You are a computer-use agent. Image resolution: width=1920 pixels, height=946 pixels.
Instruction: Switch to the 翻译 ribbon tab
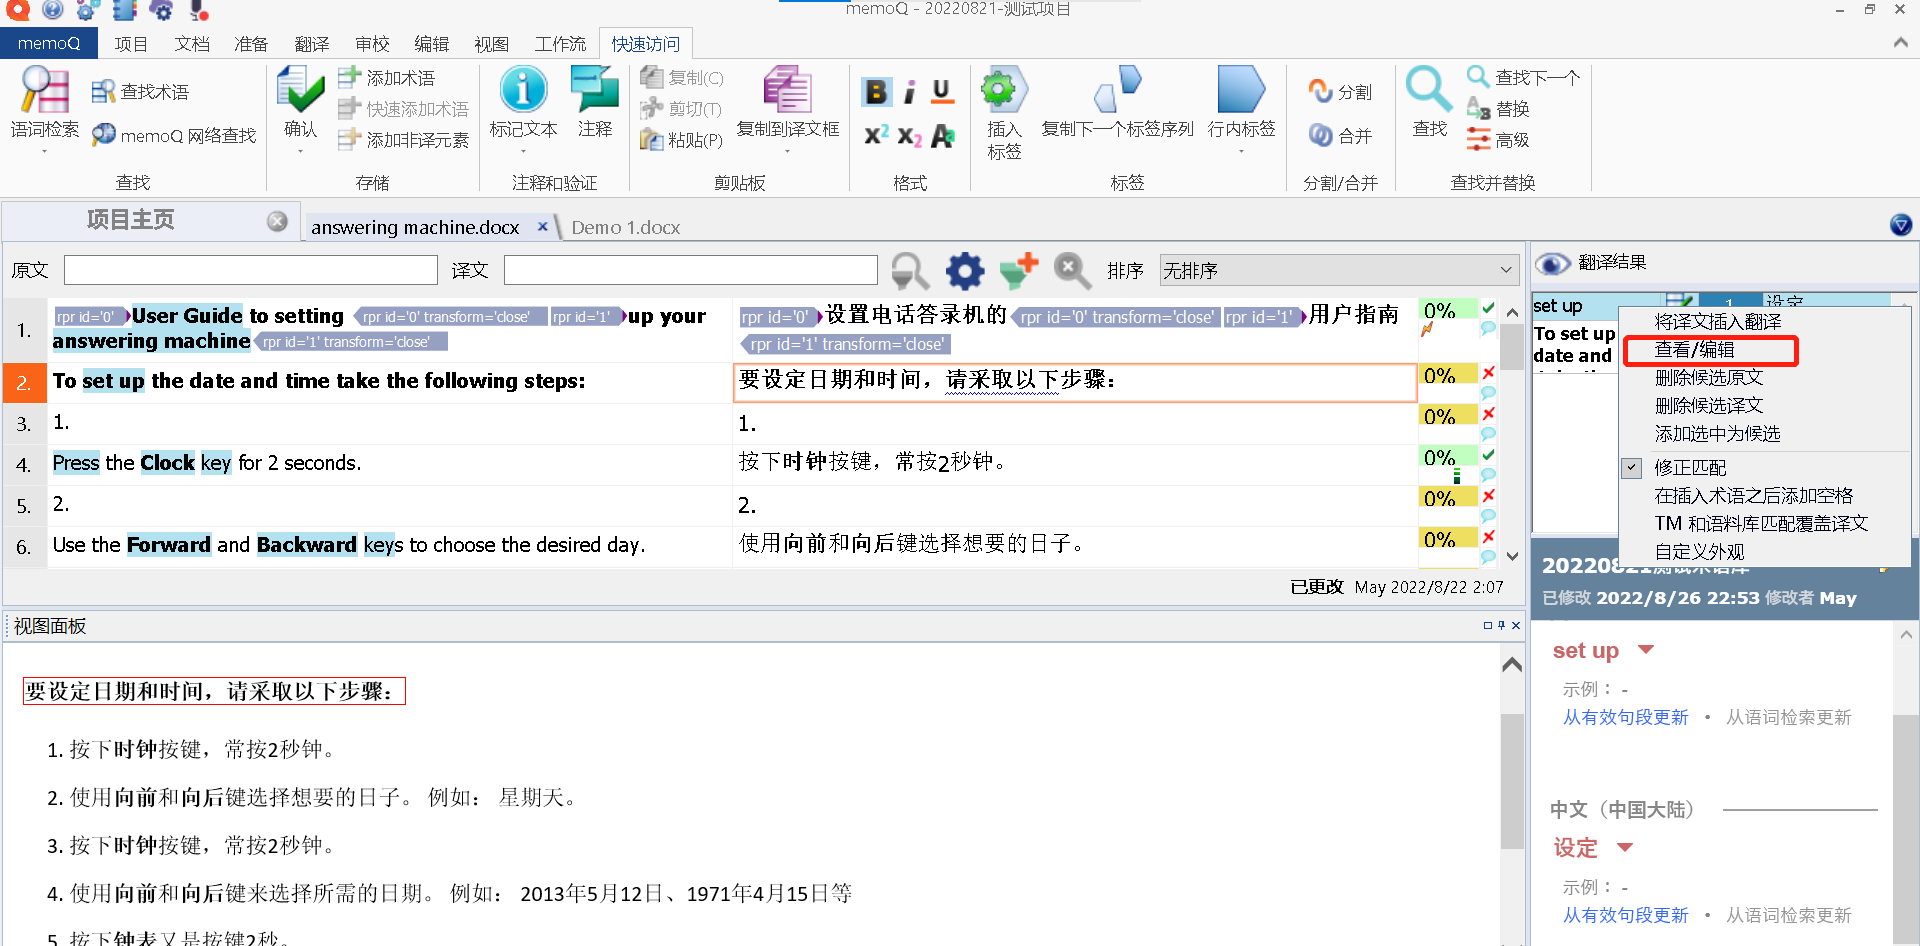(x=312, y=44)
